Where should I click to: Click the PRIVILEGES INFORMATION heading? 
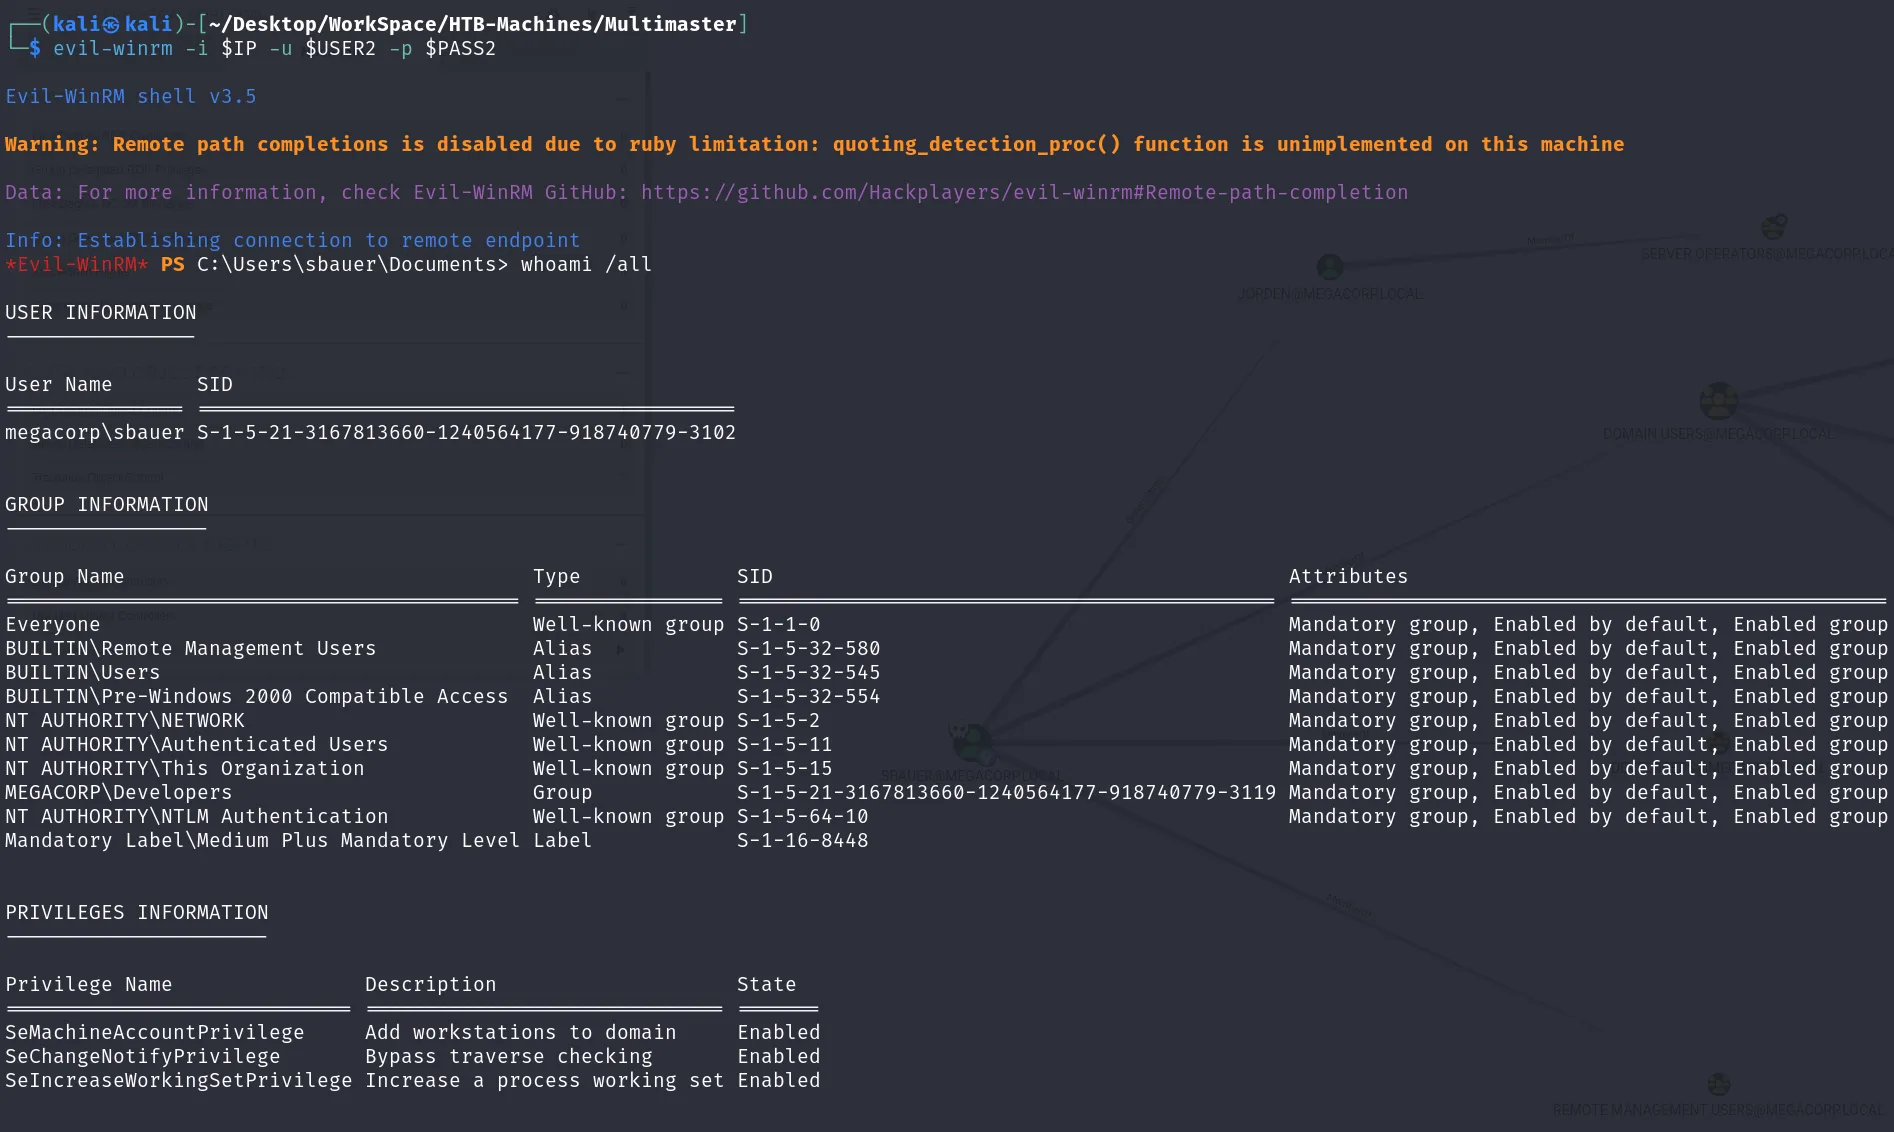pos(137,912)
